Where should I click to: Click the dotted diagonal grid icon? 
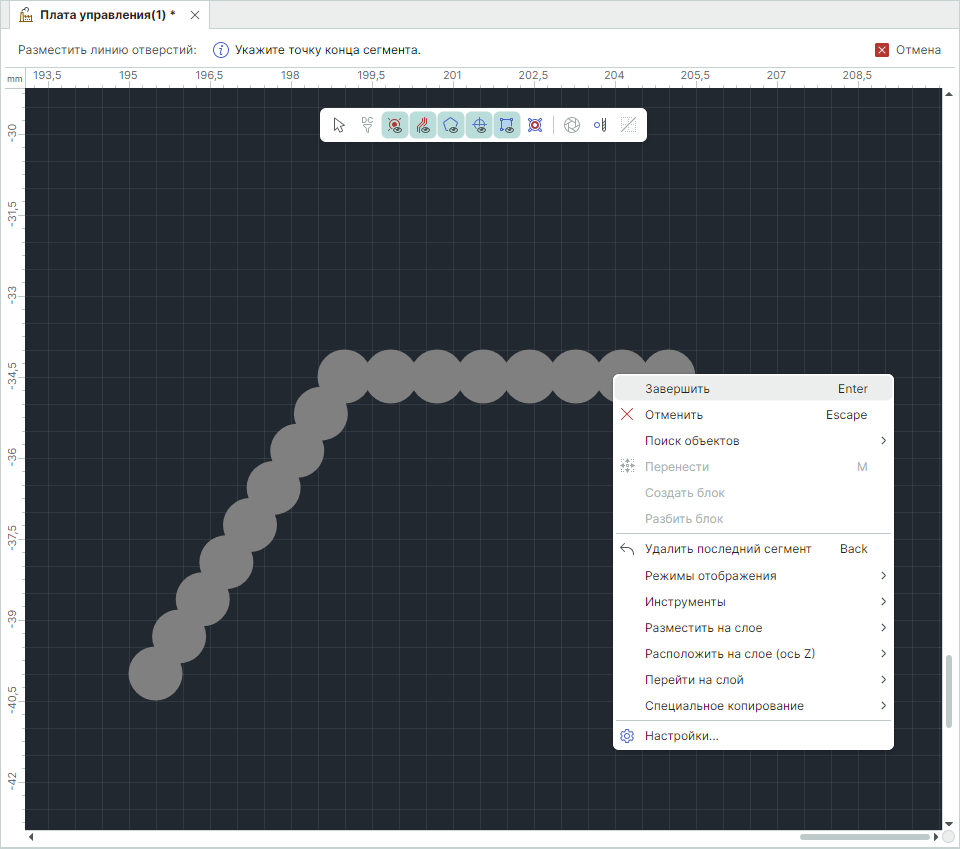(628, 125)
